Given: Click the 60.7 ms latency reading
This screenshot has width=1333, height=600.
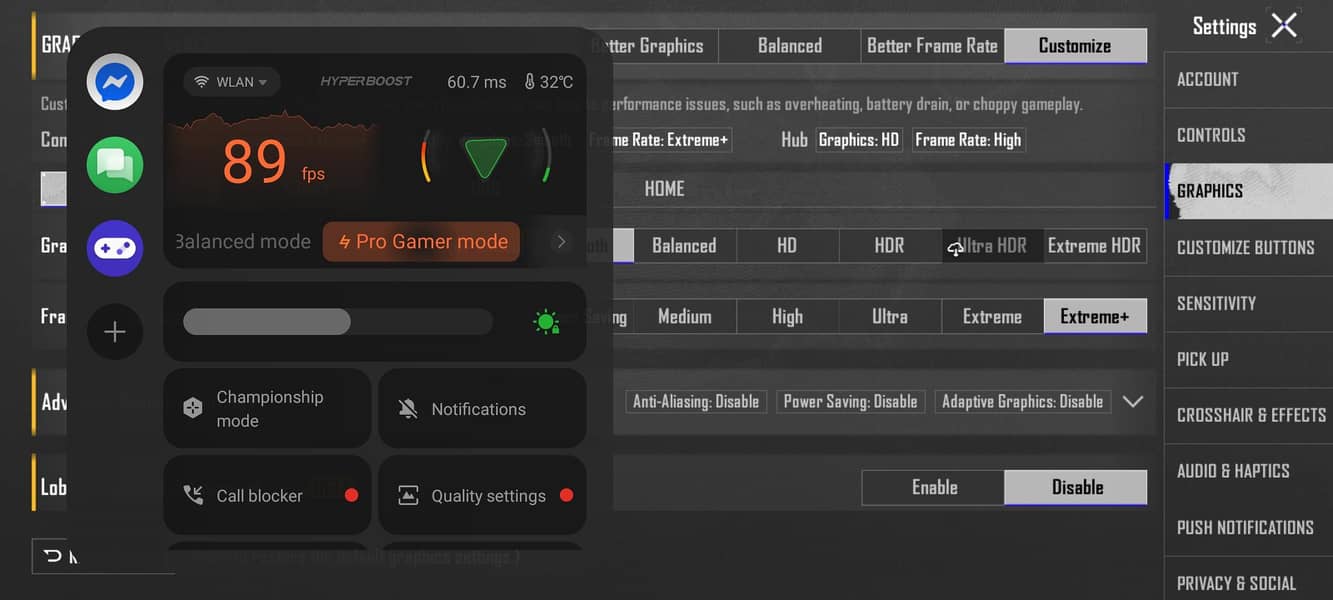Looking at the screenshot, I should (476, 82).
